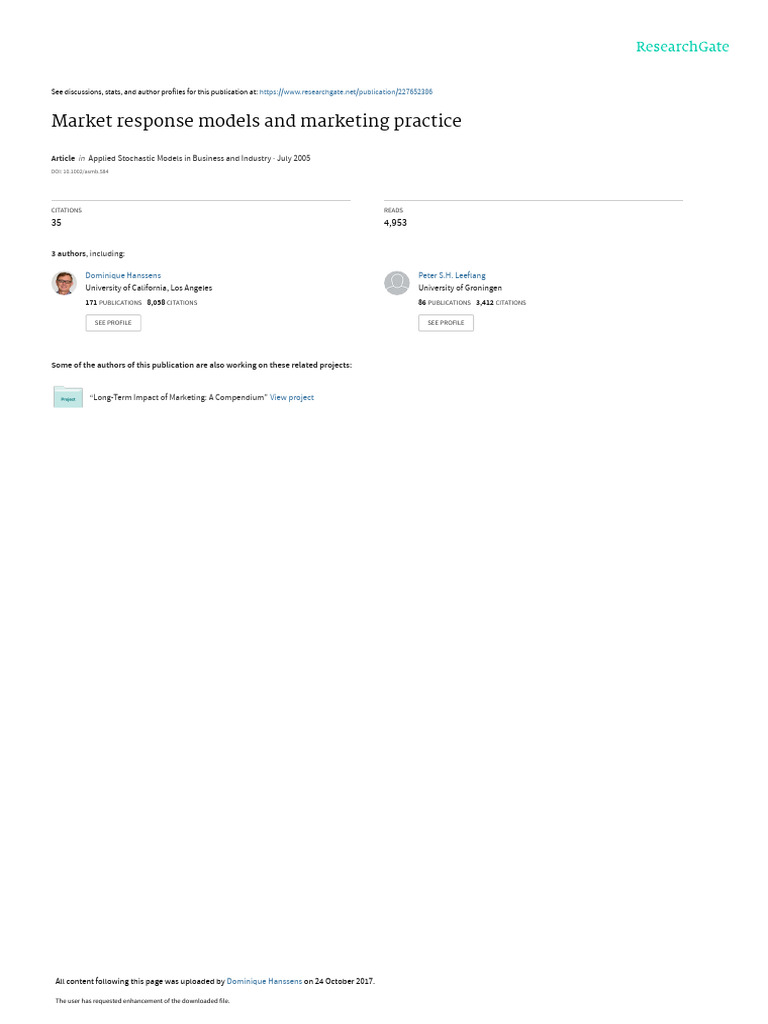Screen dimensions: 768x1024
Task: Click the article title Market response models
Action: coord(256,121)
